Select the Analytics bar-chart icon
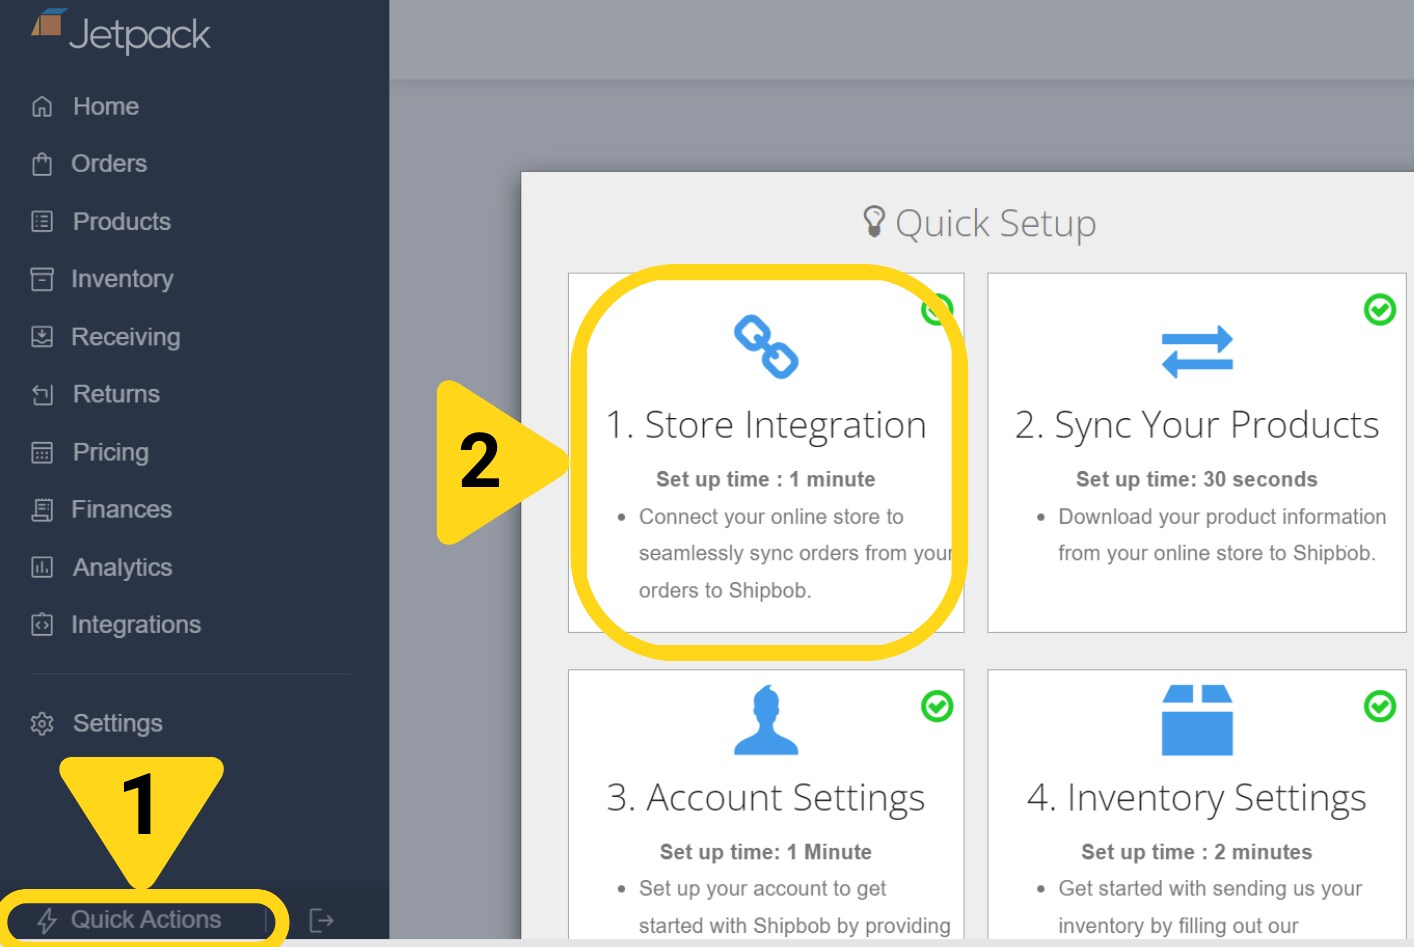The height and width of the screenshot is (947, 1414). [x=41, y=567]
